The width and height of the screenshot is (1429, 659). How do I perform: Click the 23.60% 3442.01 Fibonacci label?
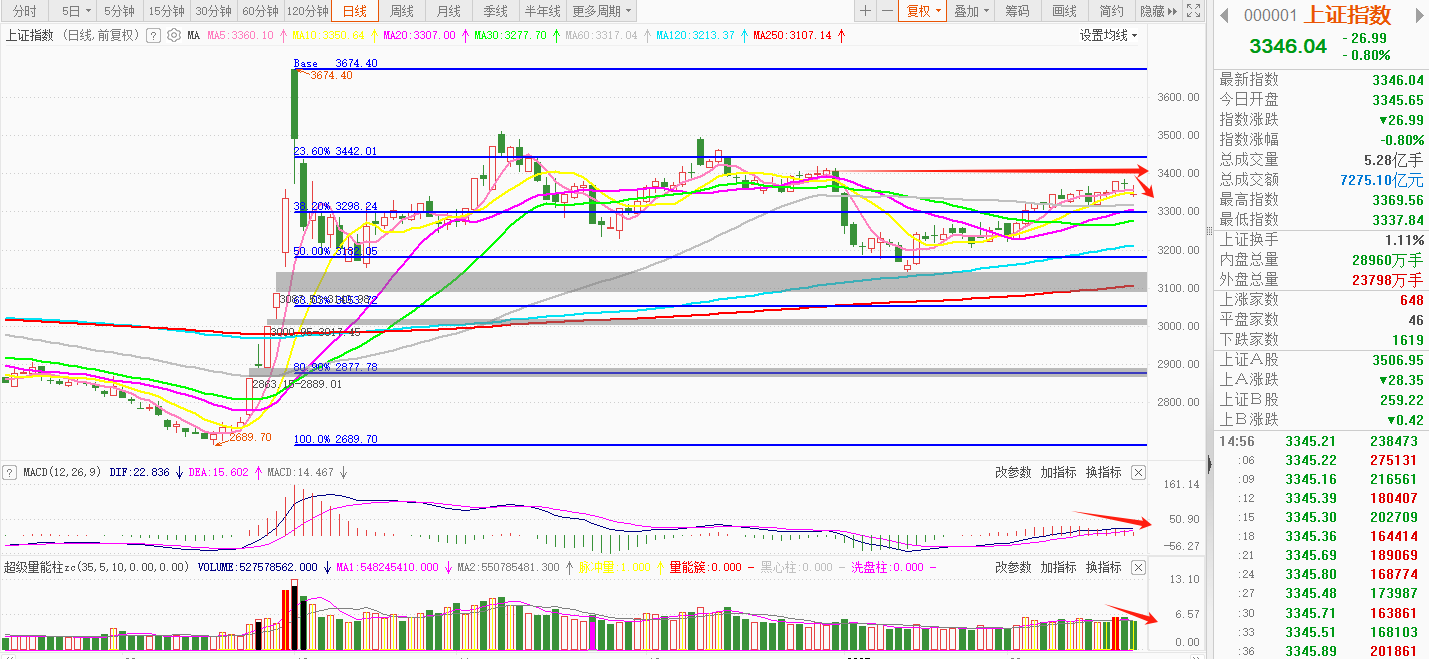pos(335,151)
